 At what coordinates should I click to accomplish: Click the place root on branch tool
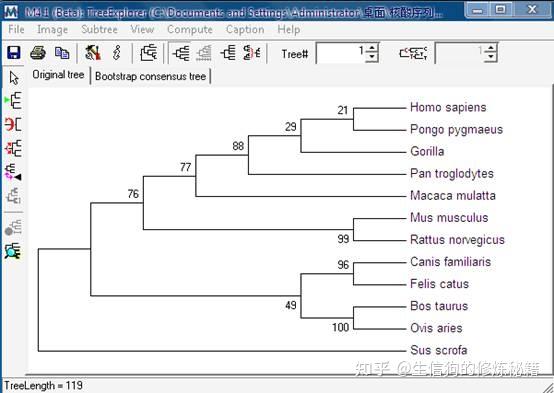click(x=13, y=101)
